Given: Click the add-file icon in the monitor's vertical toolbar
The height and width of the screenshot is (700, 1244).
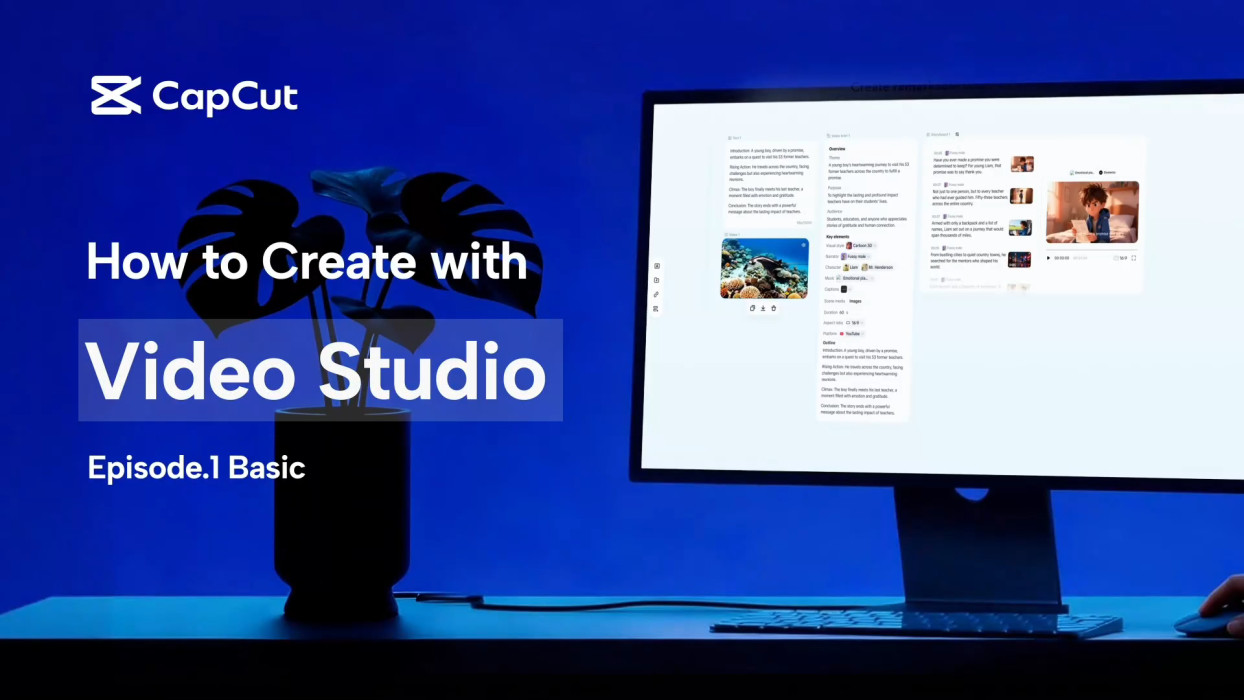Looking at the screenshot, I should 657,280.
